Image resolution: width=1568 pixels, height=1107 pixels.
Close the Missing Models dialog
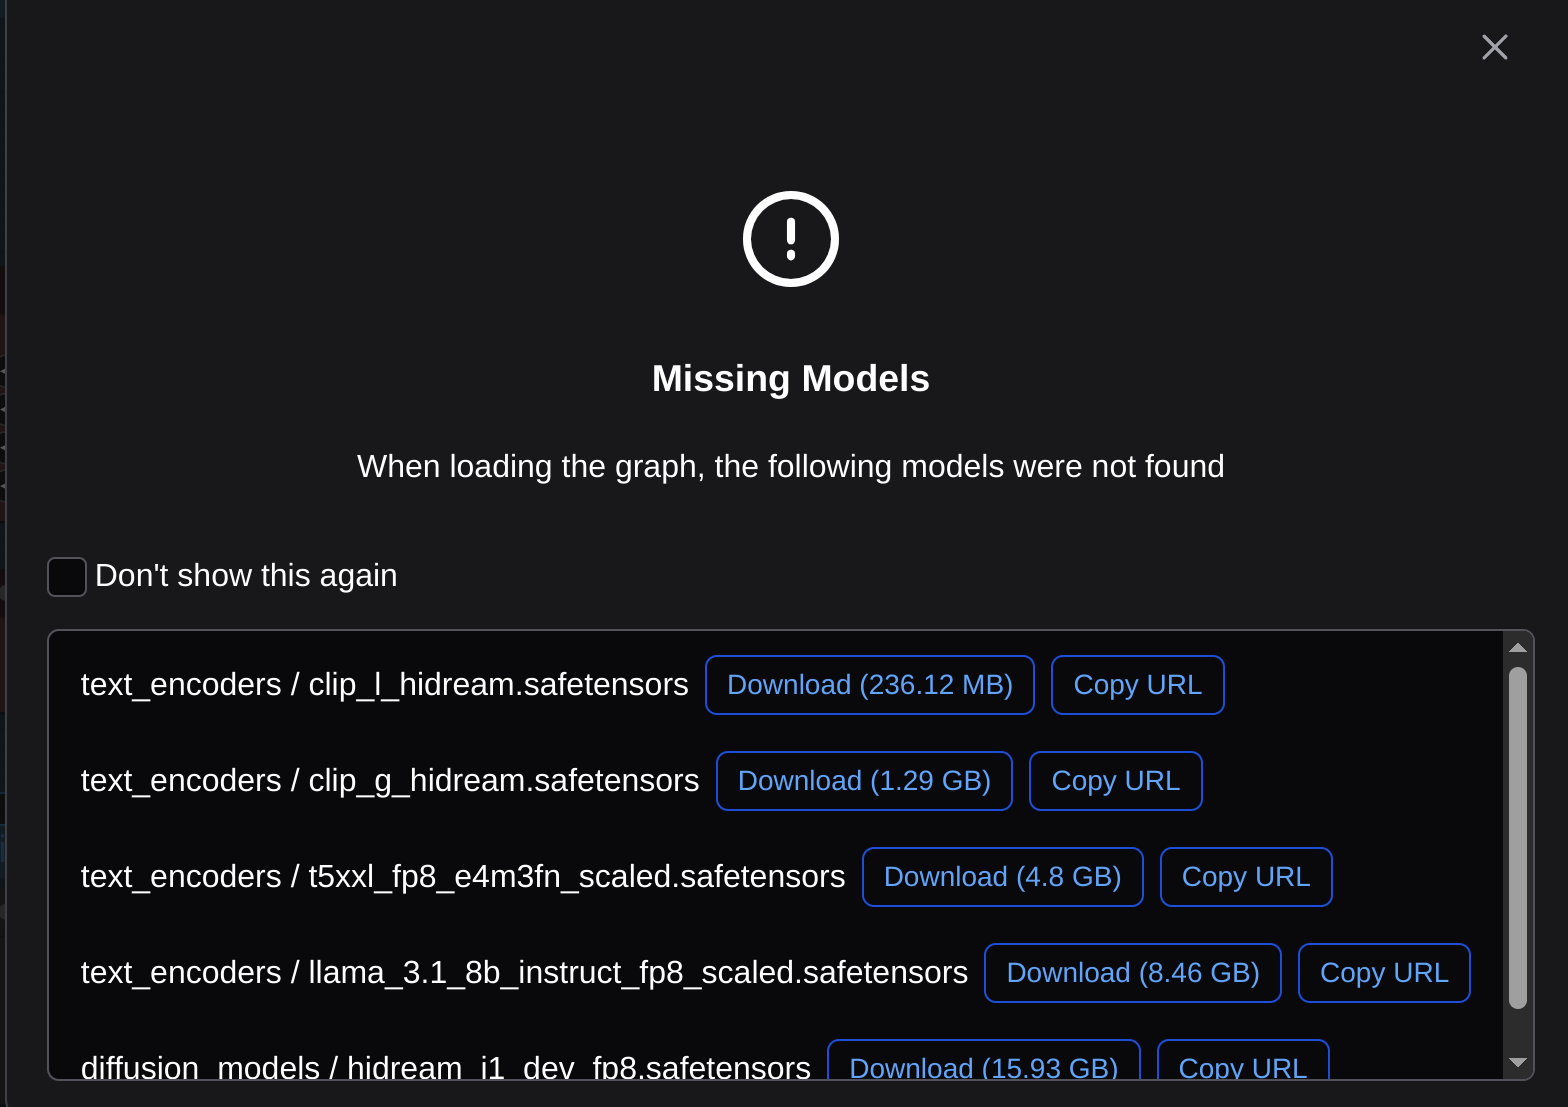1494,47
